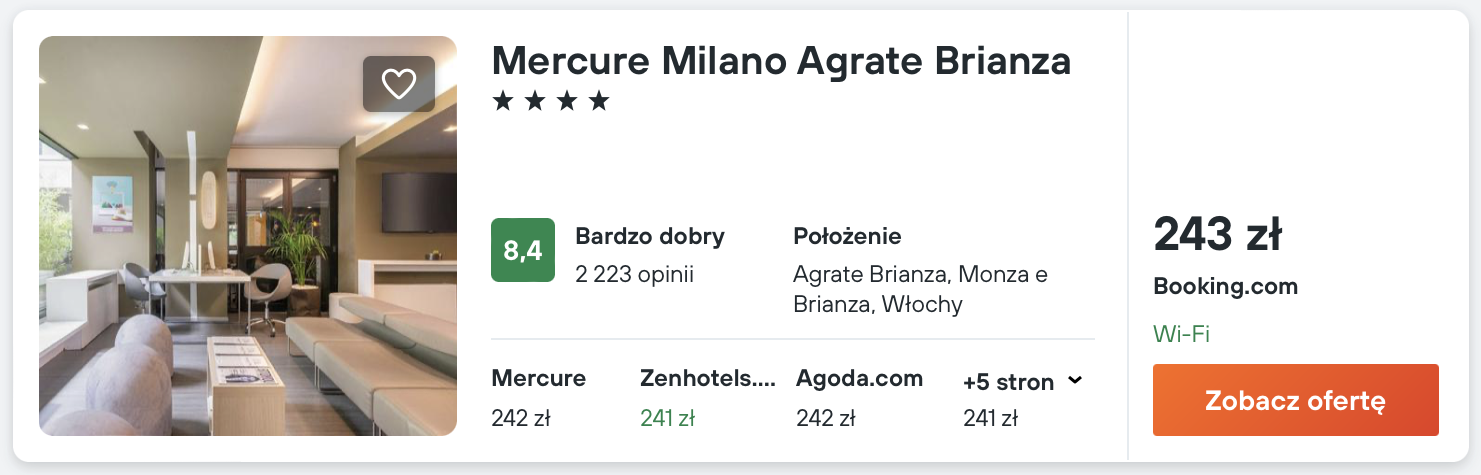Select the Booking.com provider label

coord(1225,287)
